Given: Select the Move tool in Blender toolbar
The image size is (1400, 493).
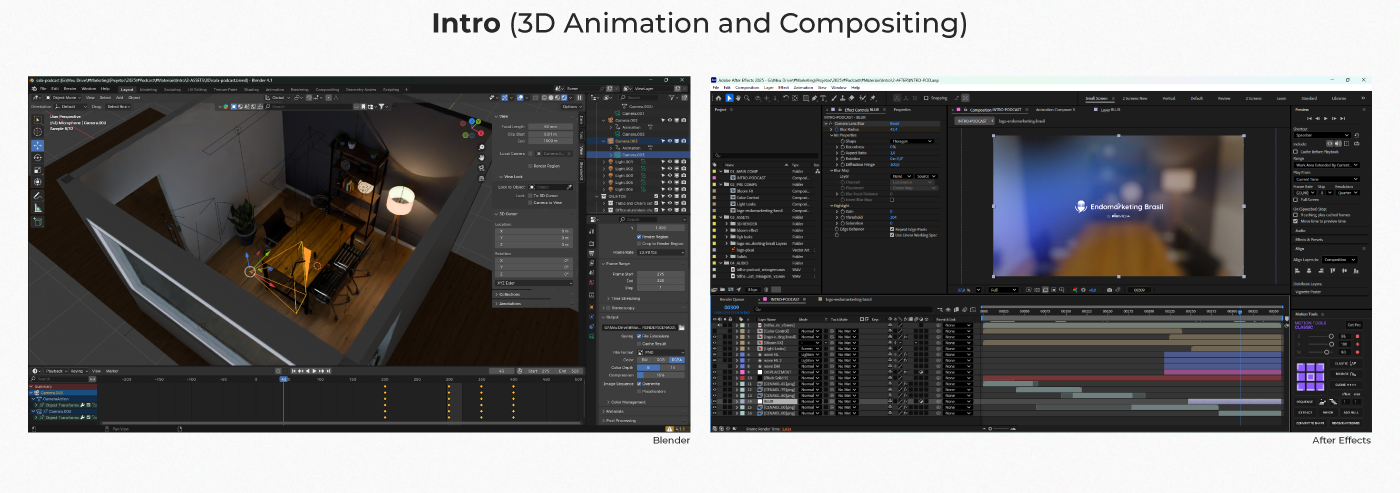Looking at the screenshot, I should pyautogui.click(x=38, y=146).
